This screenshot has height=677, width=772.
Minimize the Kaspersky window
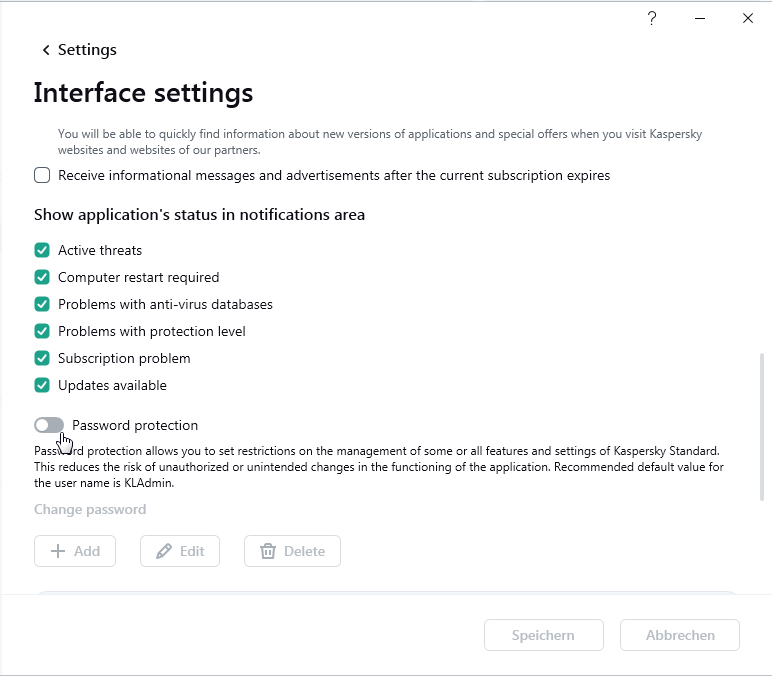(x=700, y=18)
